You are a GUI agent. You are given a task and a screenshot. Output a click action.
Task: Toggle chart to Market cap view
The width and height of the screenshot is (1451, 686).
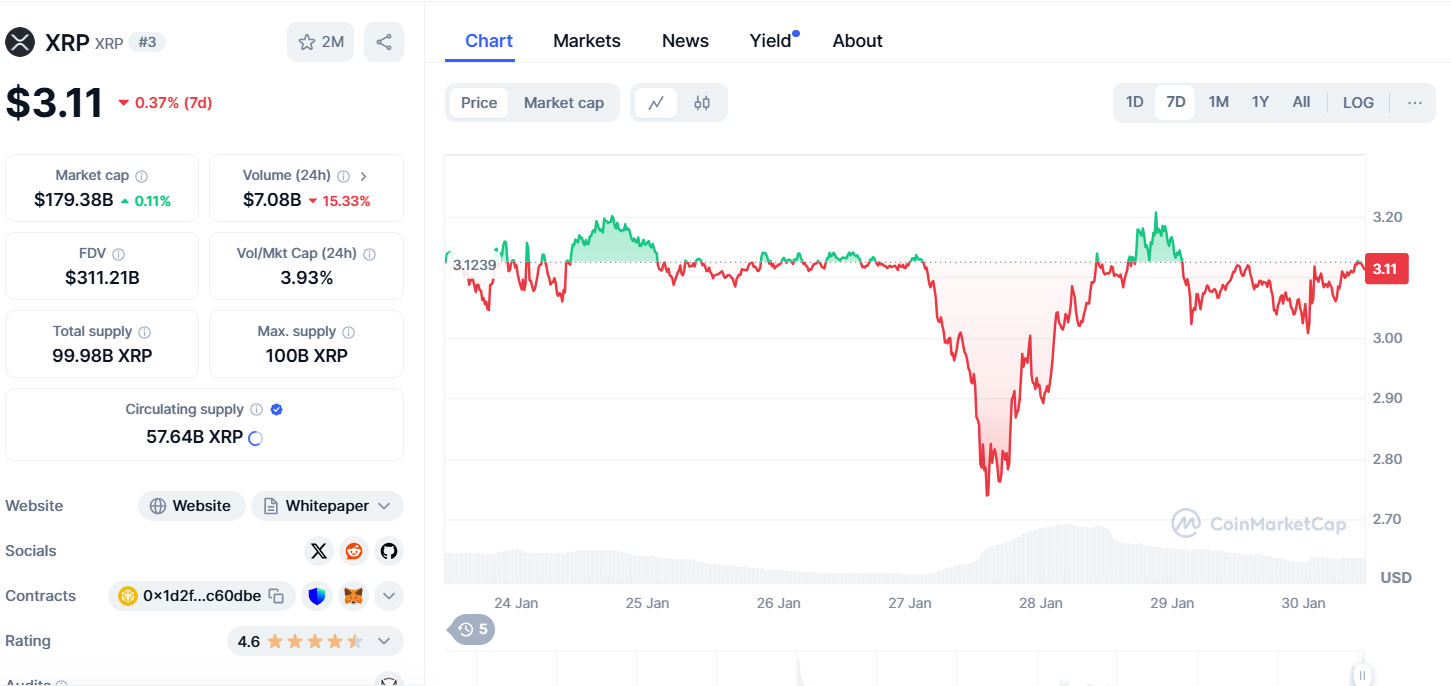(x=563, y=103)
